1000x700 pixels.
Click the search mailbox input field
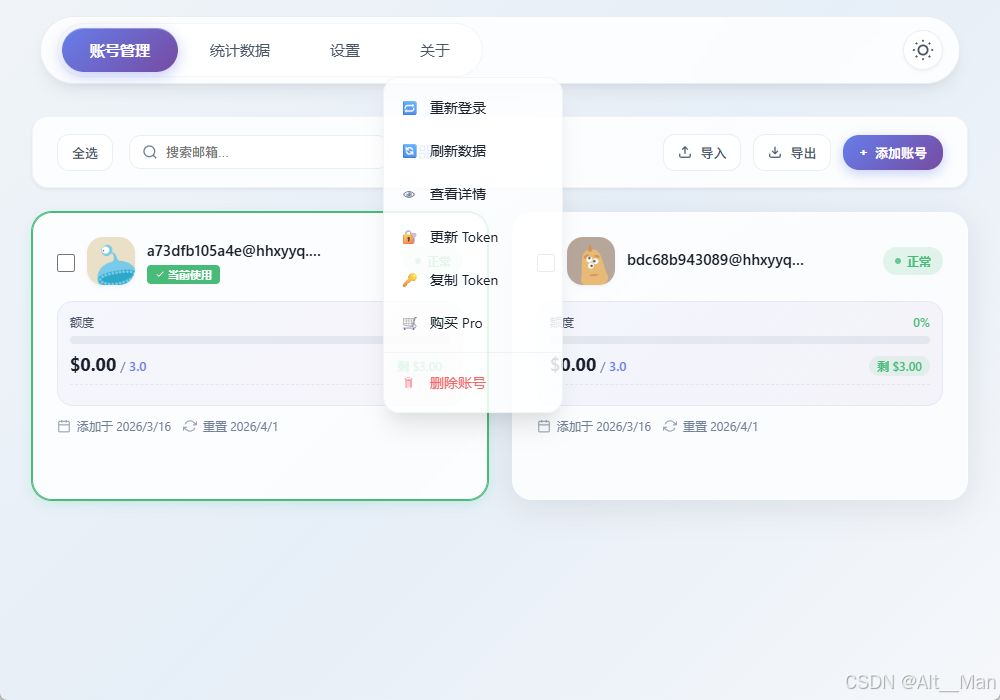coord(250,152)
